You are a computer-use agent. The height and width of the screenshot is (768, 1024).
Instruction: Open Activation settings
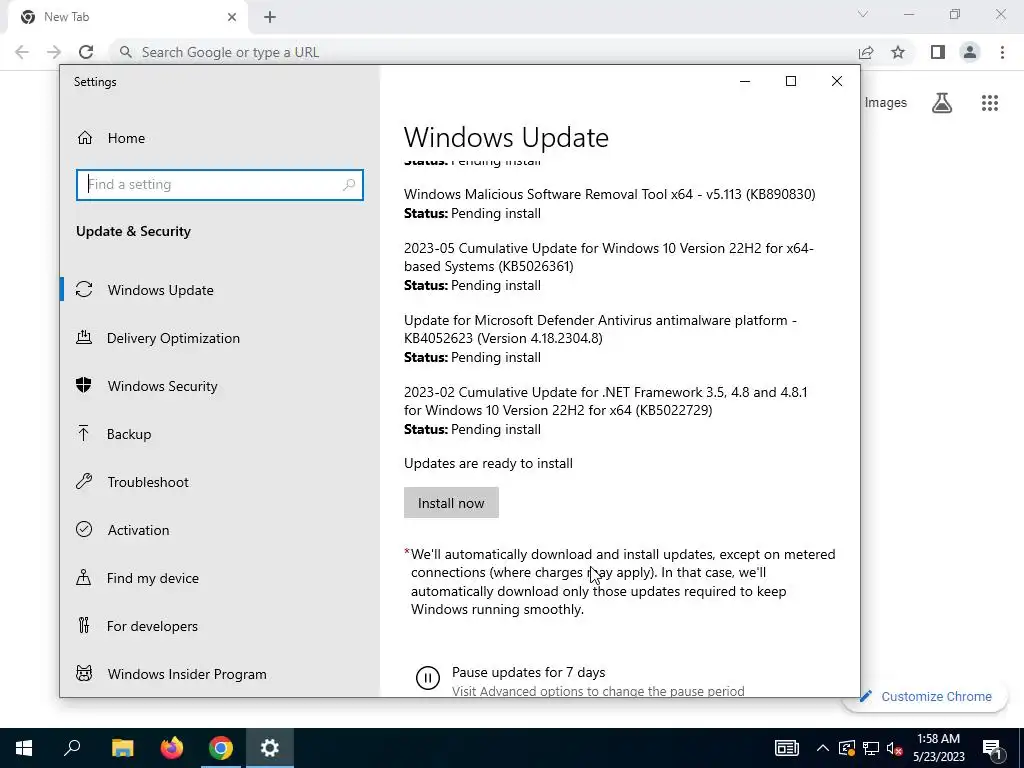coord(138,530)
